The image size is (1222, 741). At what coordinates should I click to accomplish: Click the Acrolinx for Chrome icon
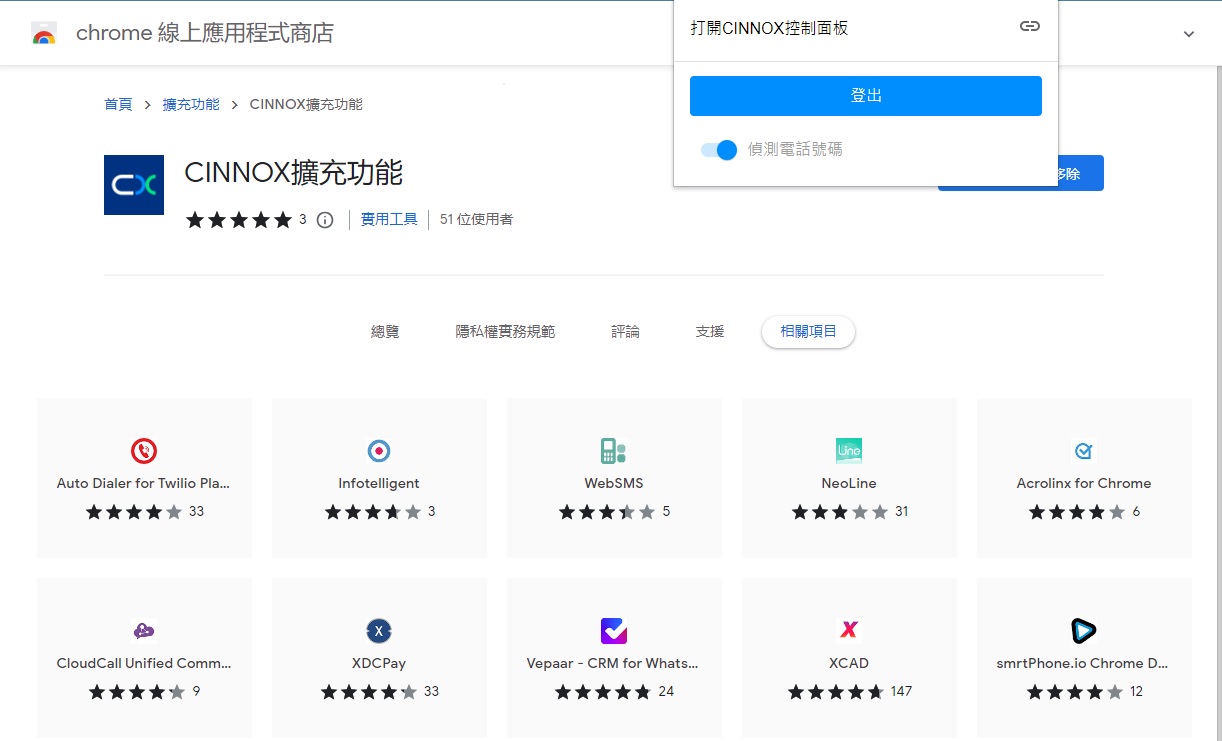pos(1084,451)
